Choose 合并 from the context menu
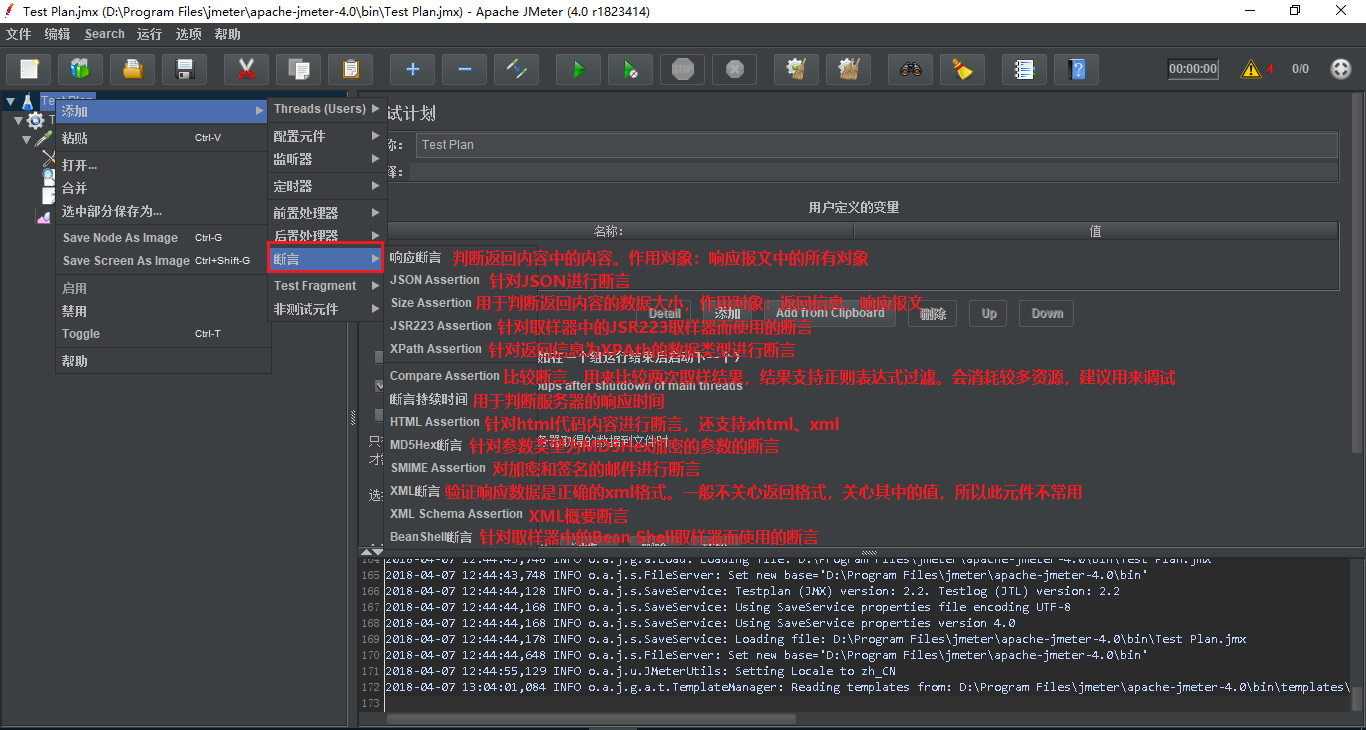Viewport: 1366px width, 730px height. pos(163,188)
